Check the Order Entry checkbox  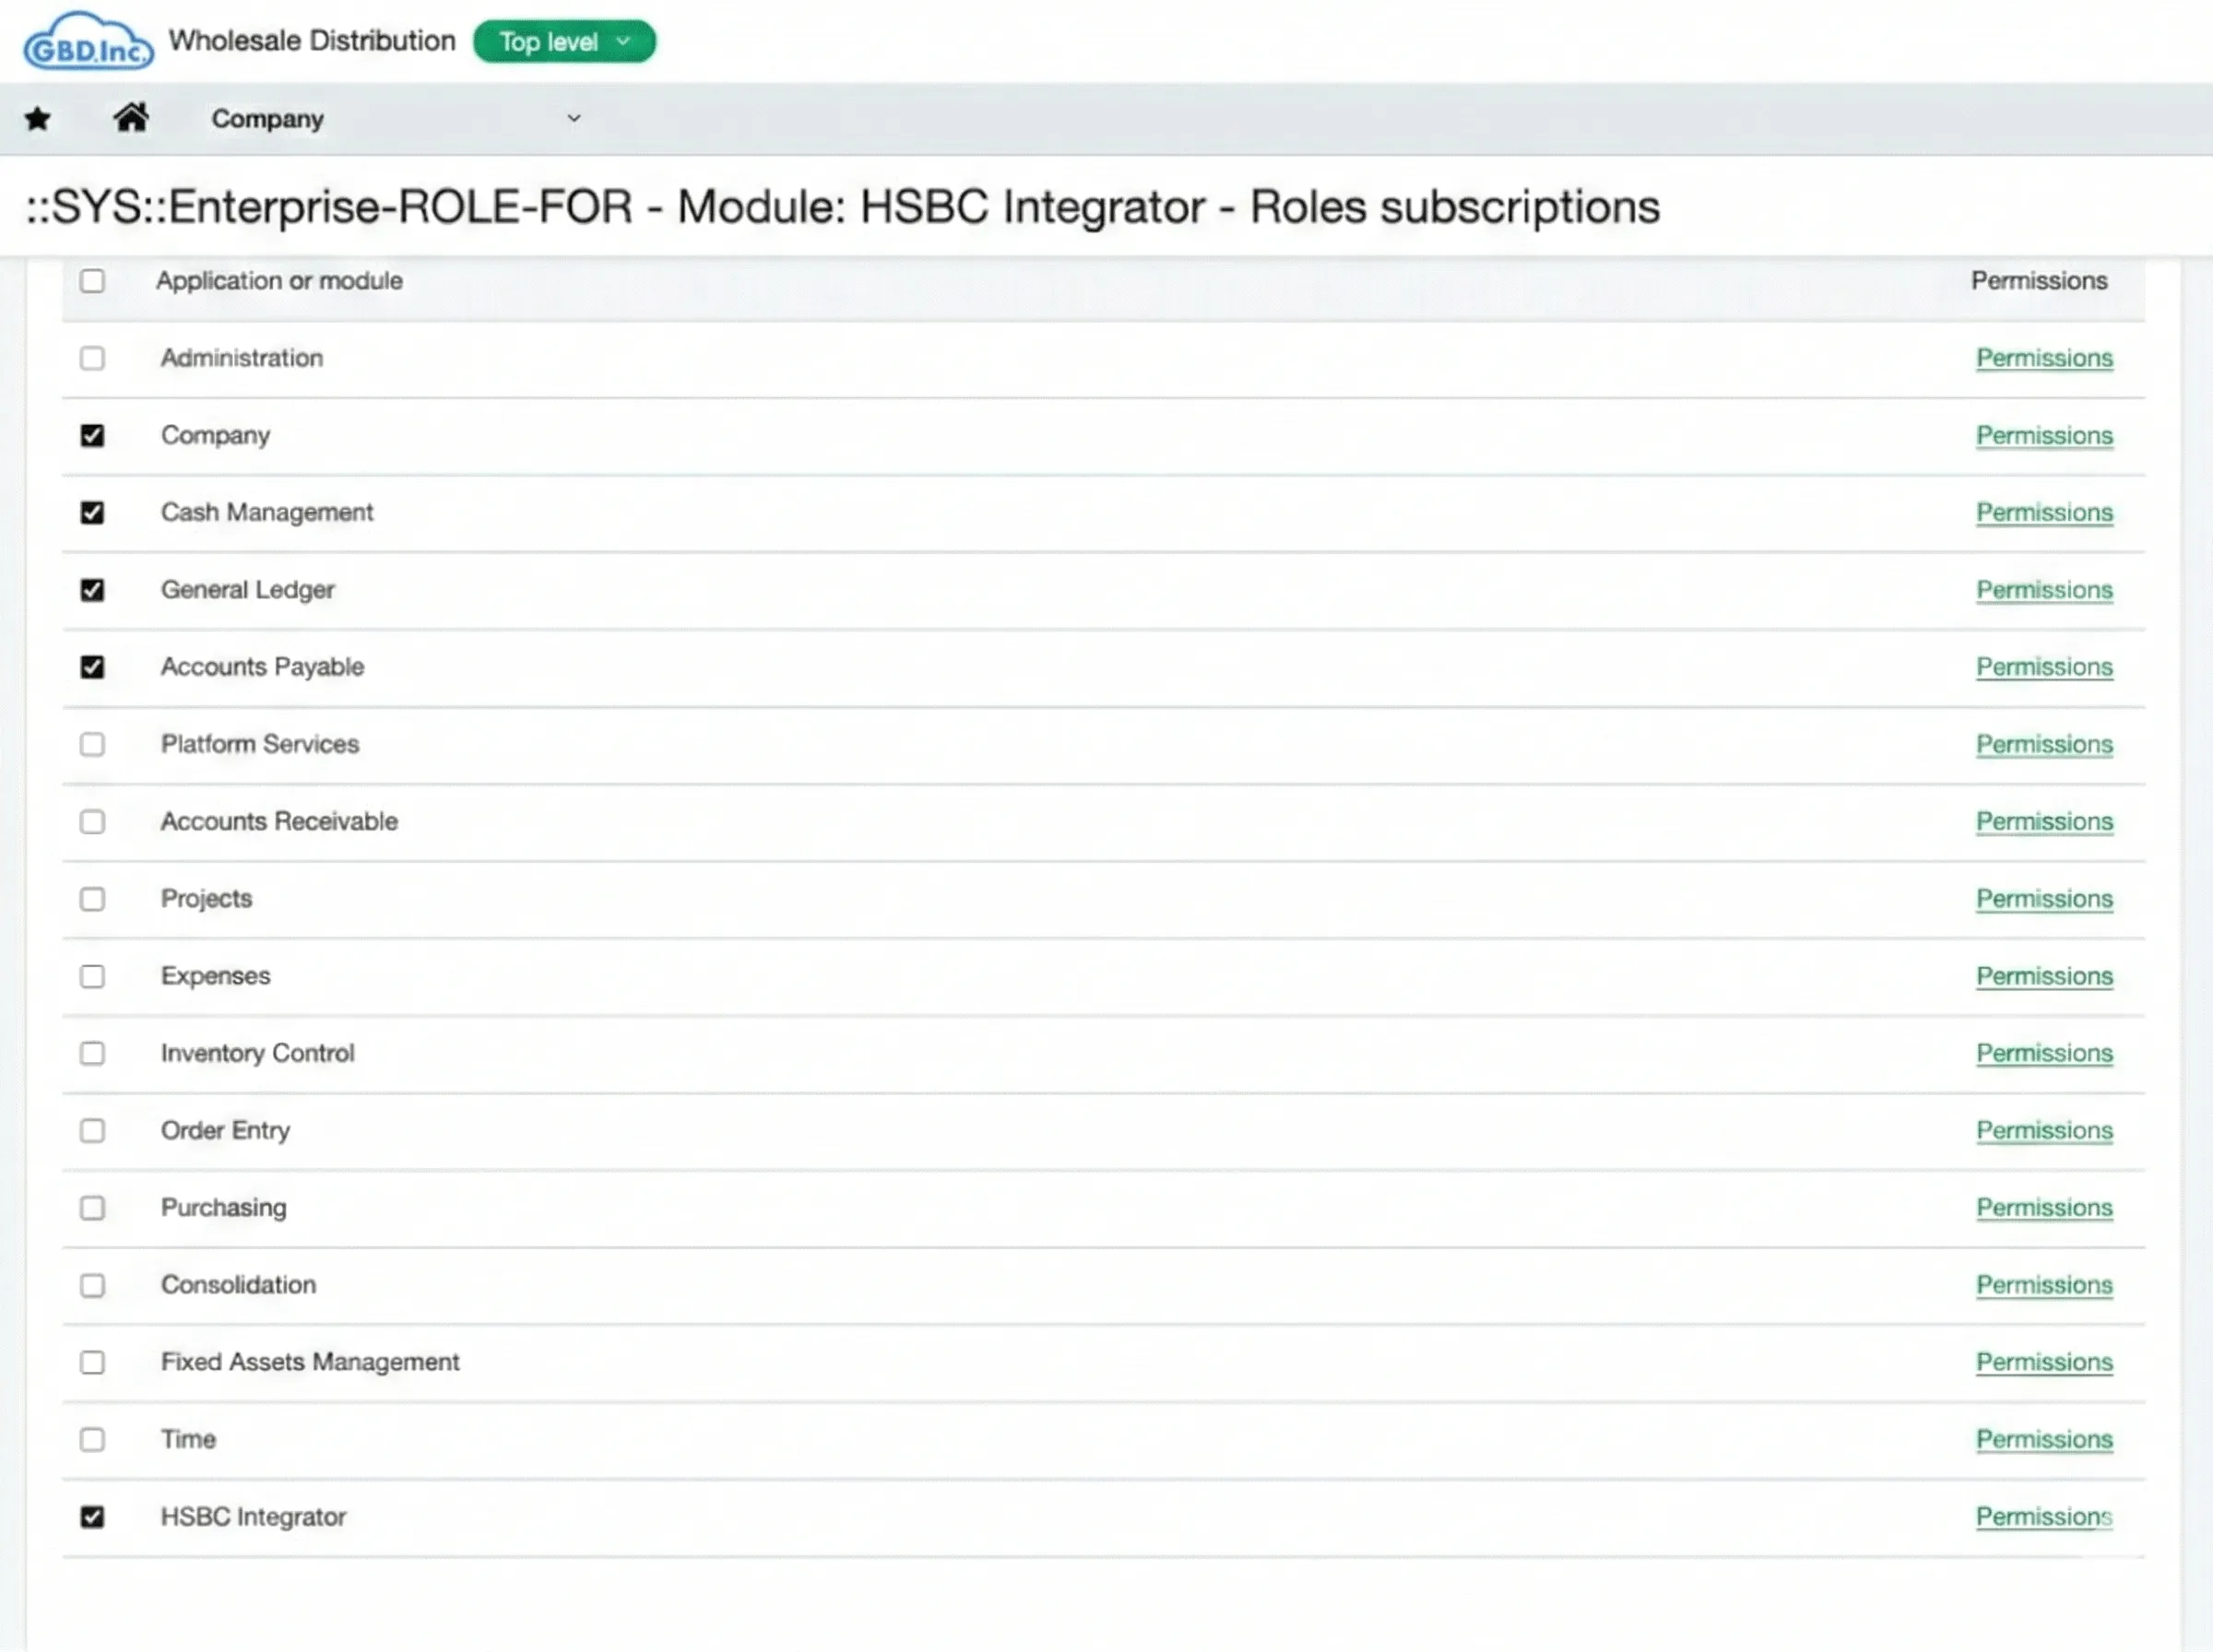click(92, 1131)
